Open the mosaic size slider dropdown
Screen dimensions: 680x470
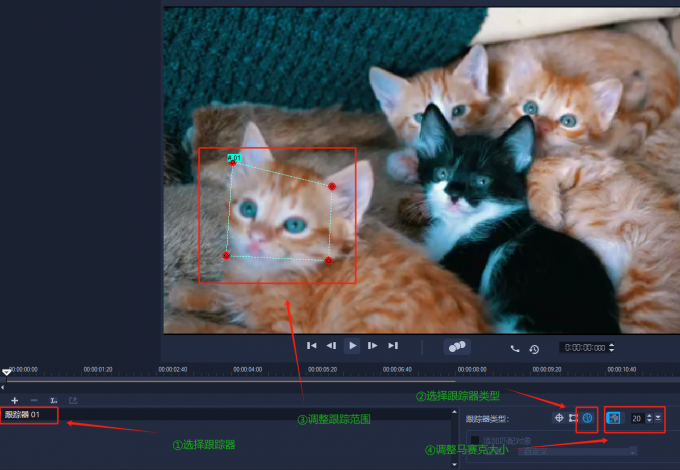tap(658, 418)
